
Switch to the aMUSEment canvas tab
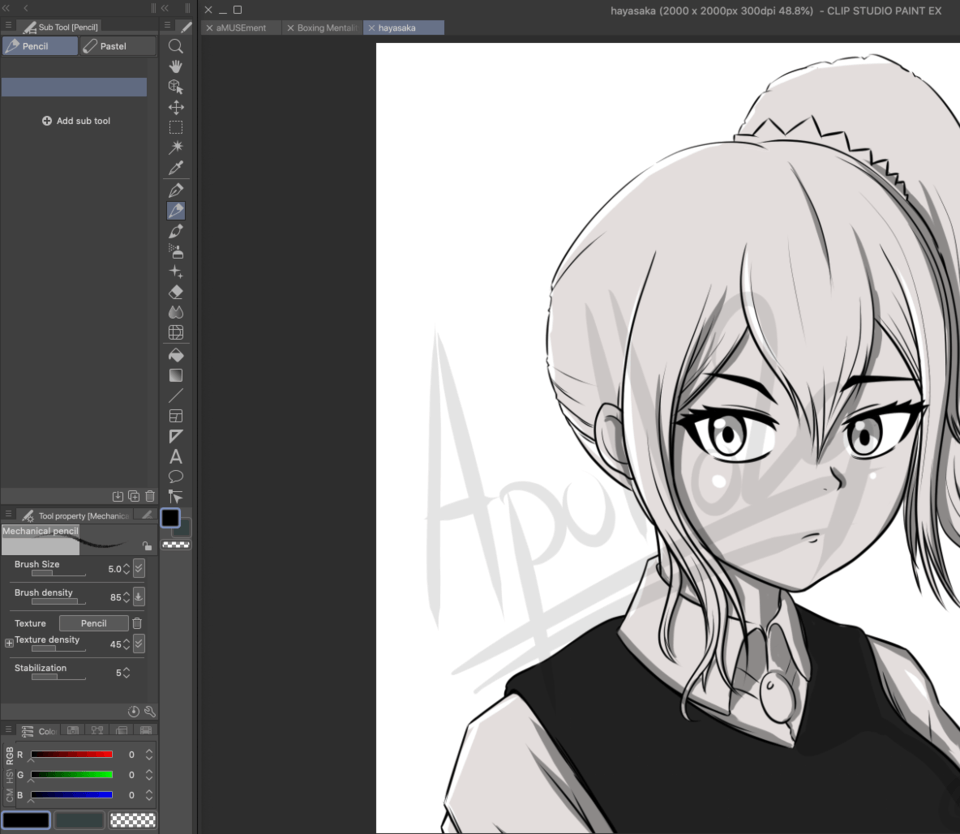[x=241, y=28]
